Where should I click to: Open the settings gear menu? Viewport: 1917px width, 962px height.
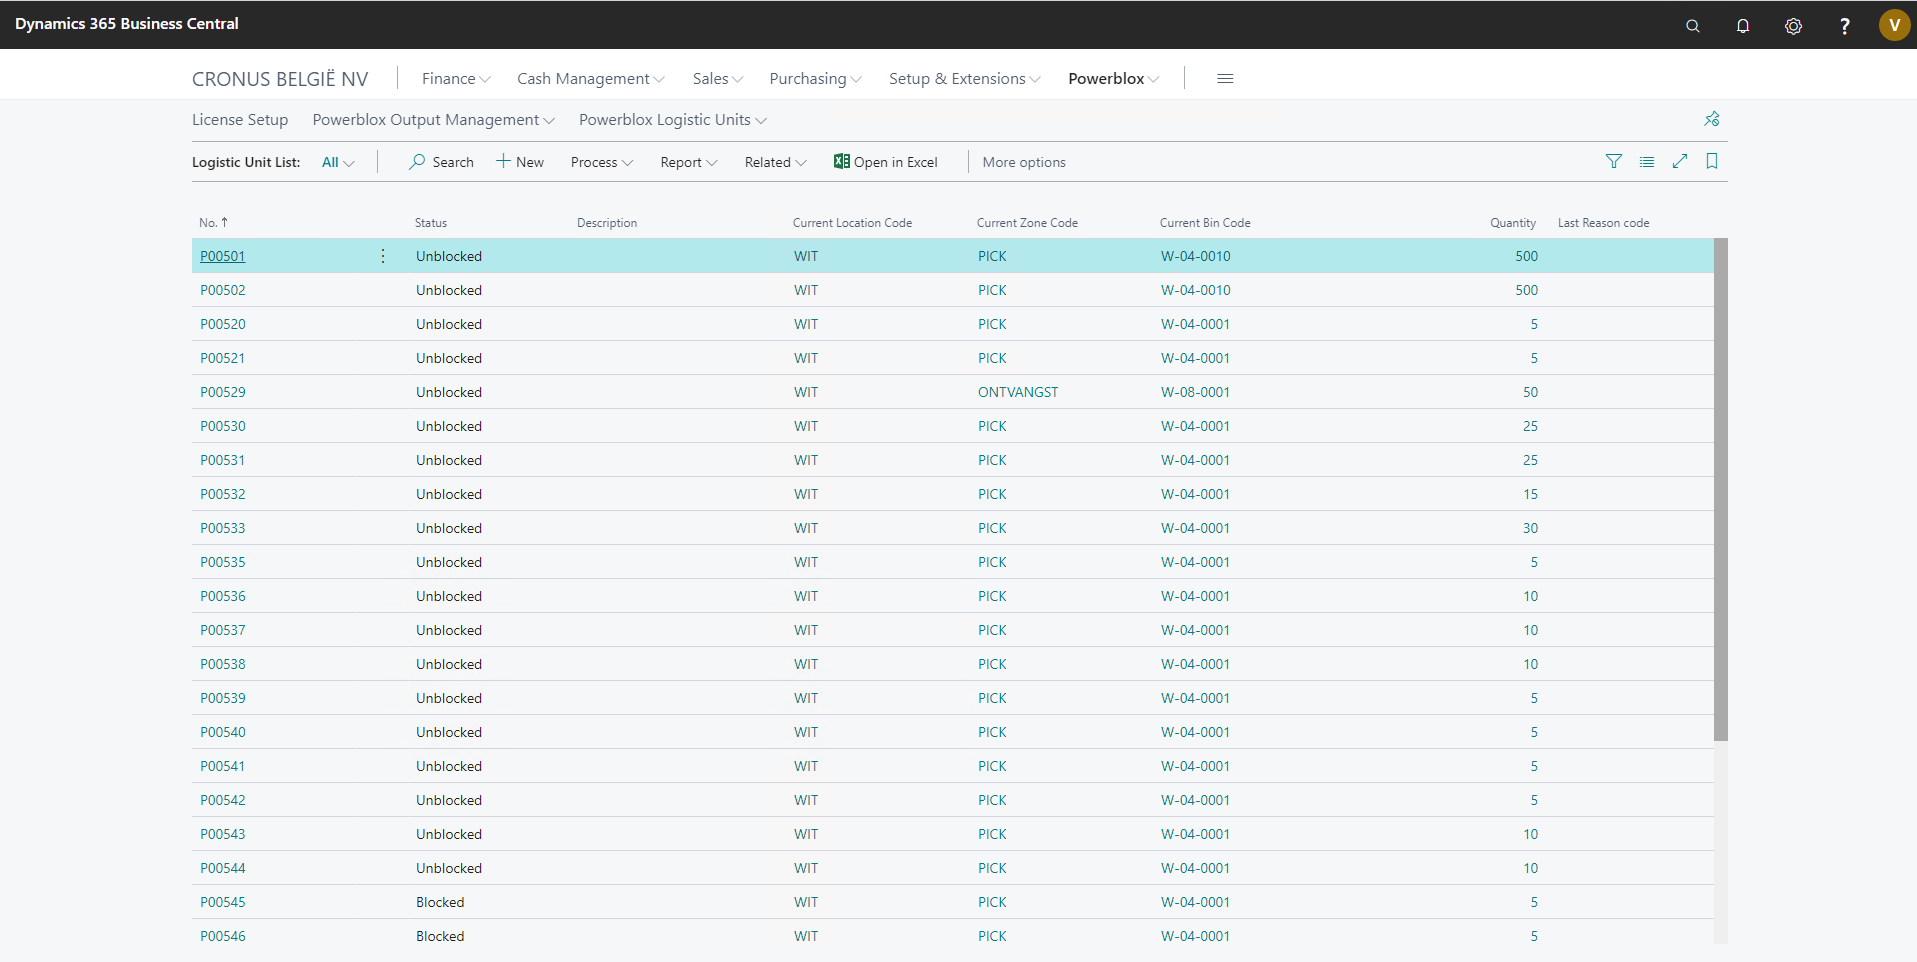point(1793,25)
